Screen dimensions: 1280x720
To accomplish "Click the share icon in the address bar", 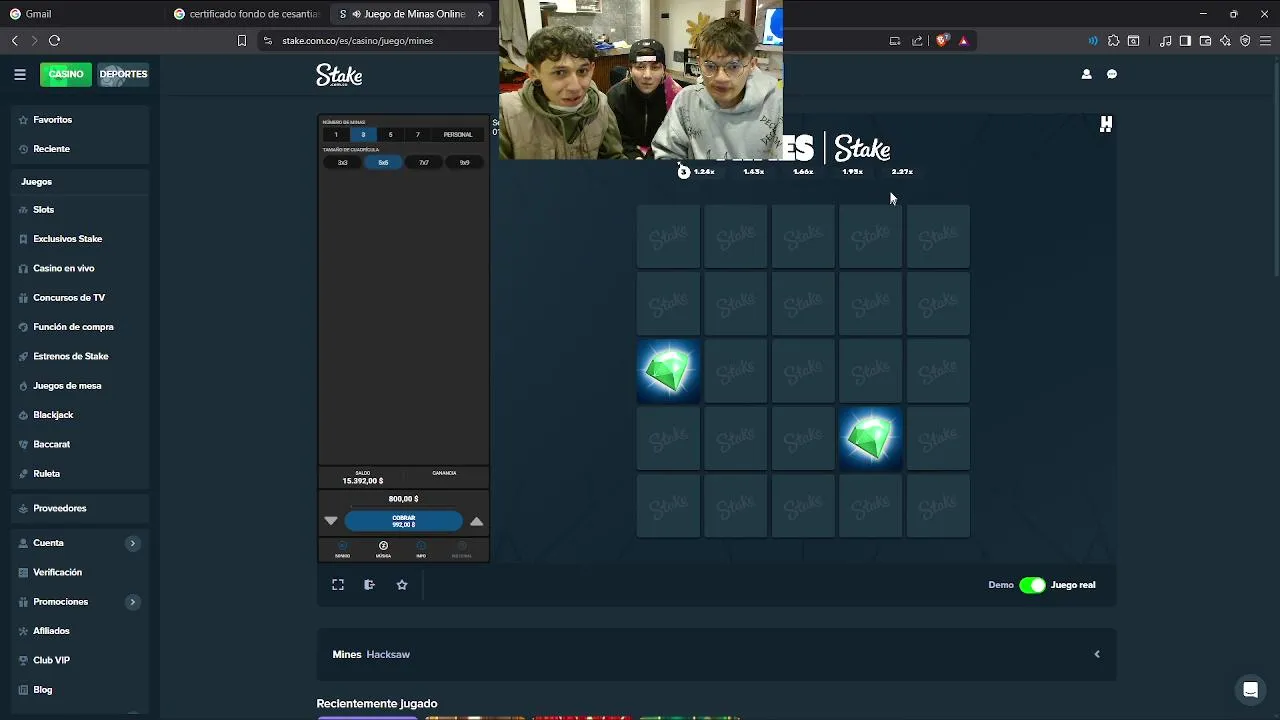I will 917,41.
